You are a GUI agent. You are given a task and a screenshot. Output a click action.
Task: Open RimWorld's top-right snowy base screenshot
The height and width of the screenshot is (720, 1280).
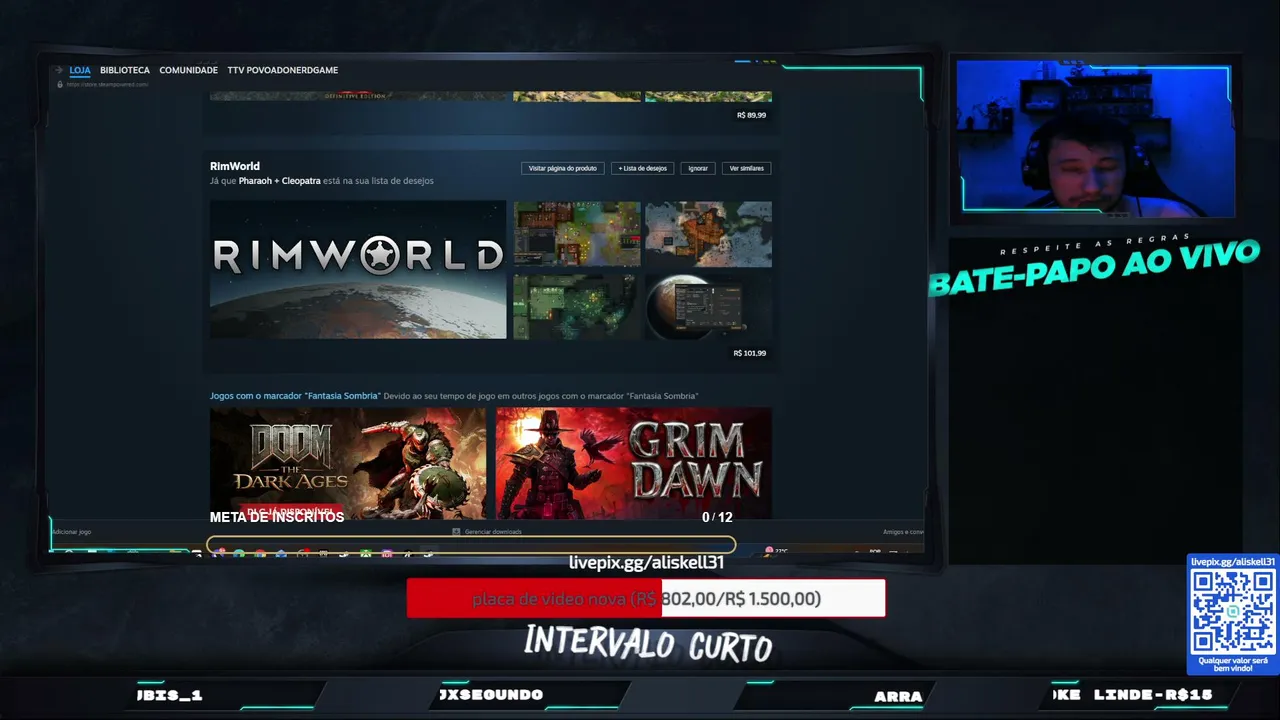[708, 234]
